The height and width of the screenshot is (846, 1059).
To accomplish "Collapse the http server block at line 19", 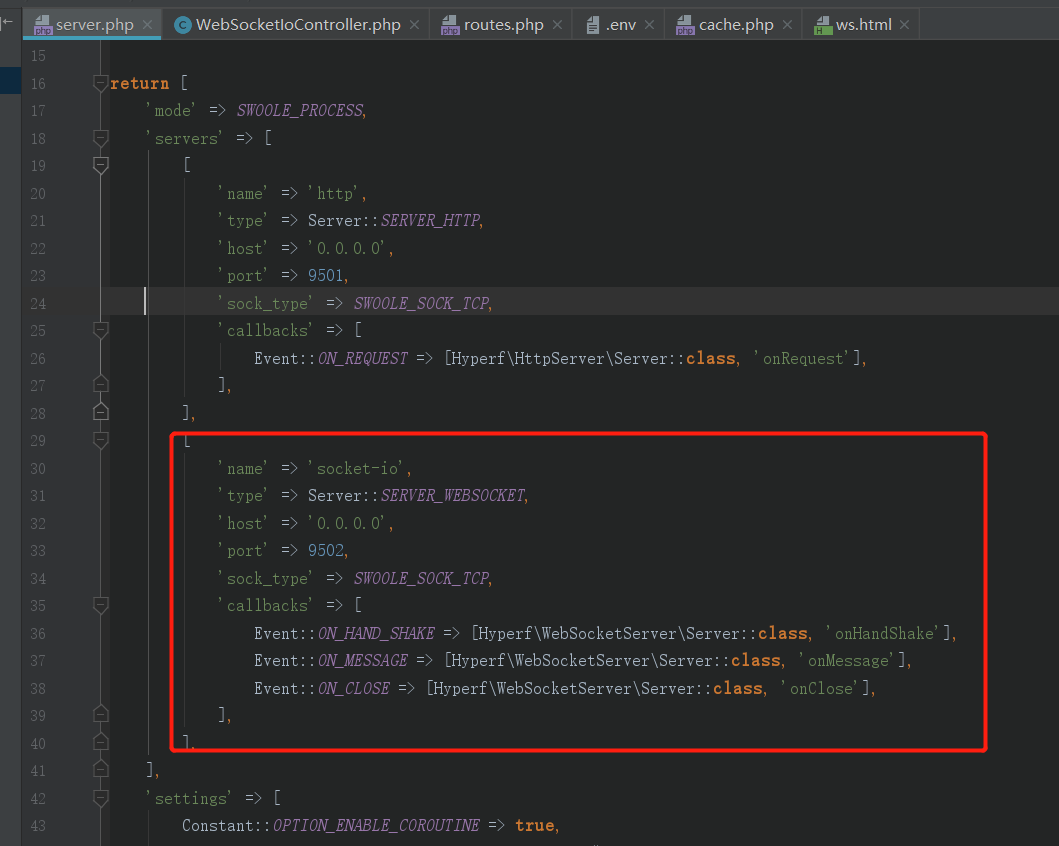I will click(101, 165).
